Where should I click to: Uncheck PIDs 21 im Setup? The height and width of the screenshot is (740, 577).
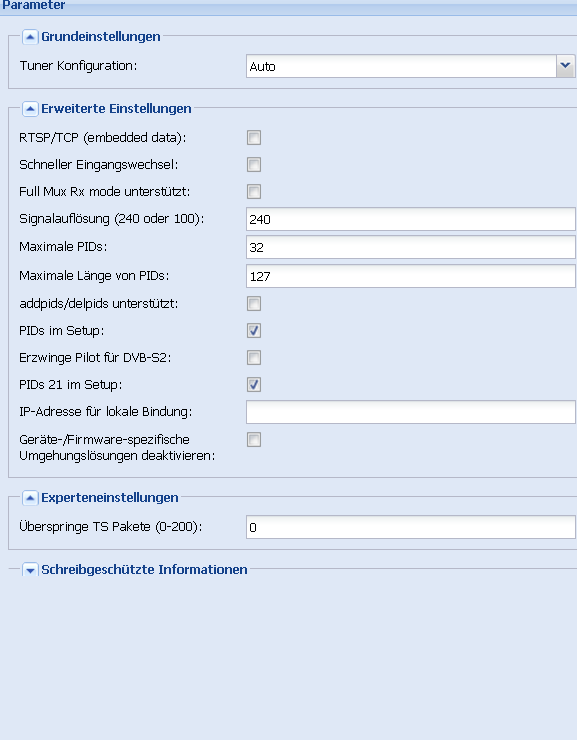254,384
